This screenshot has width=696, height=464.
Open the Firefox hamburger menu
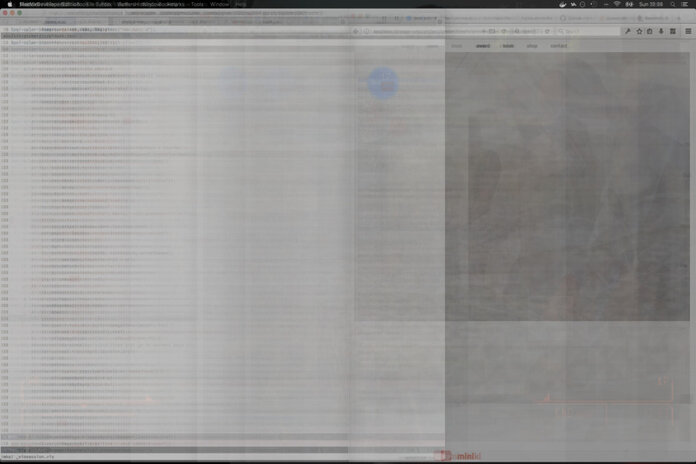[688, 31]
